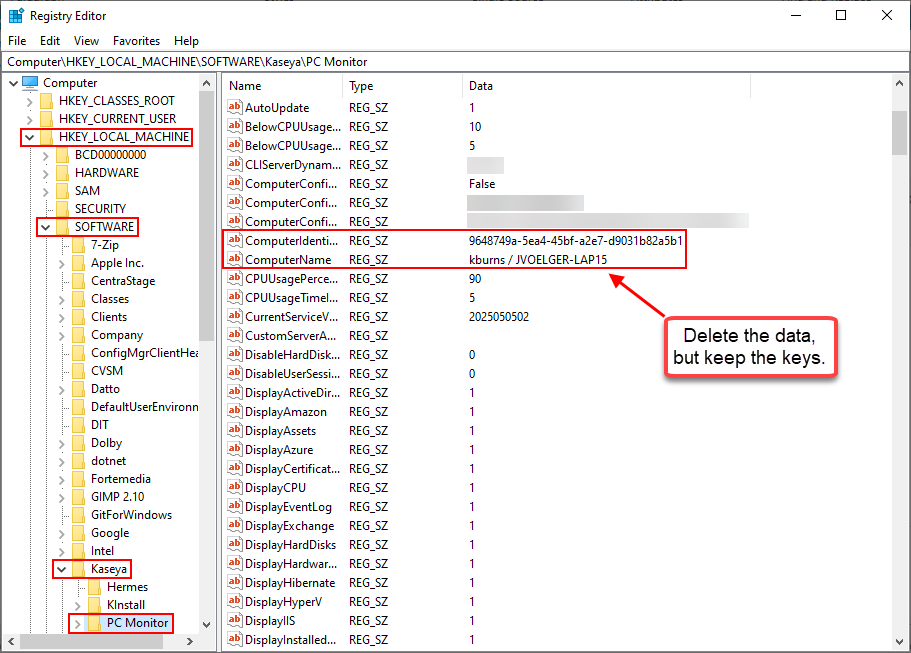Click the values list vertical scrollbar thumb
The height and width of the screenshot is (653, 911).
pyautogui.click(x=899, y=133)
